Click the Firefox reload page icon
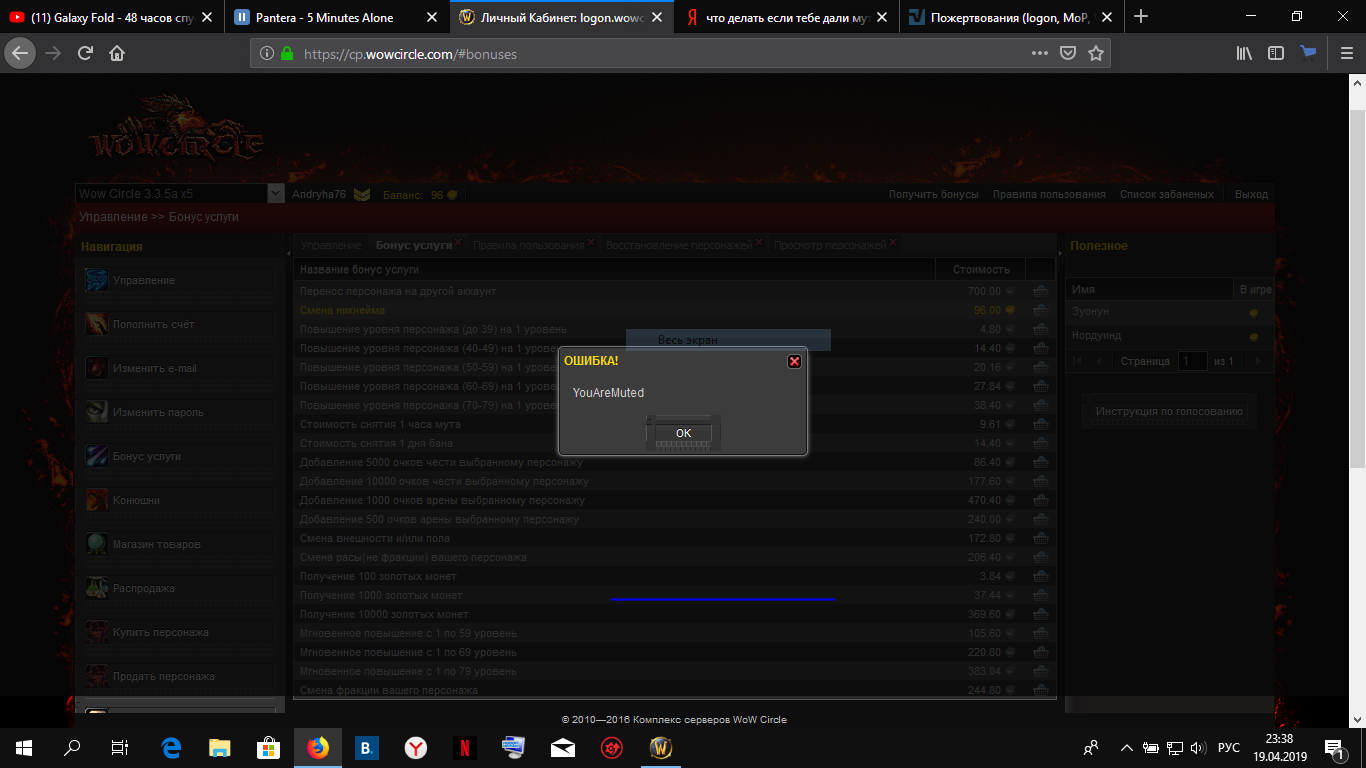Screen dimensions: 1366x768 (x=85, y=54)
